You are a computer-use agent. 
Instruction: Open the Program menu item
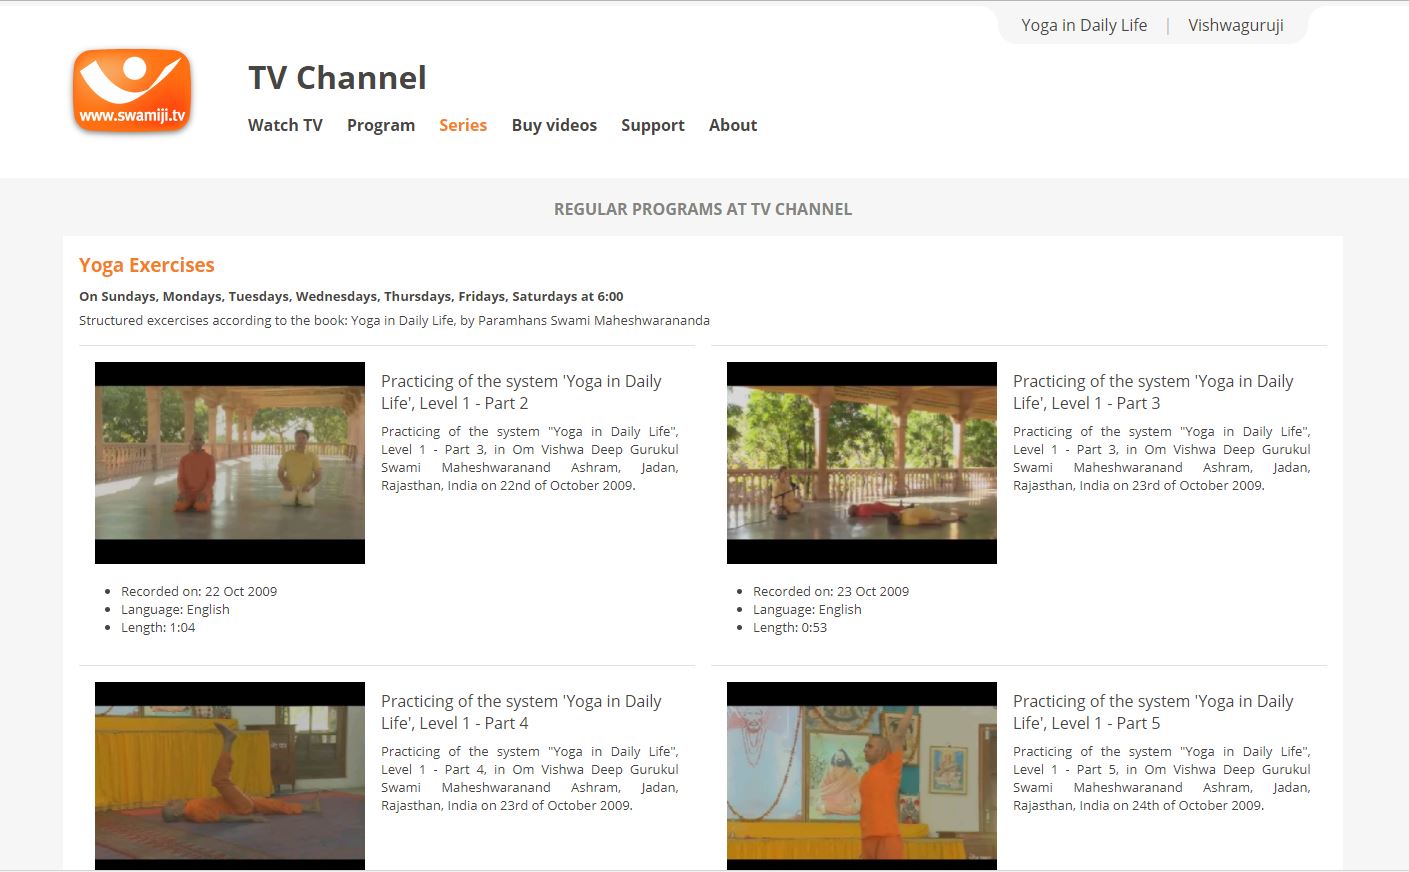click(380, 125)
